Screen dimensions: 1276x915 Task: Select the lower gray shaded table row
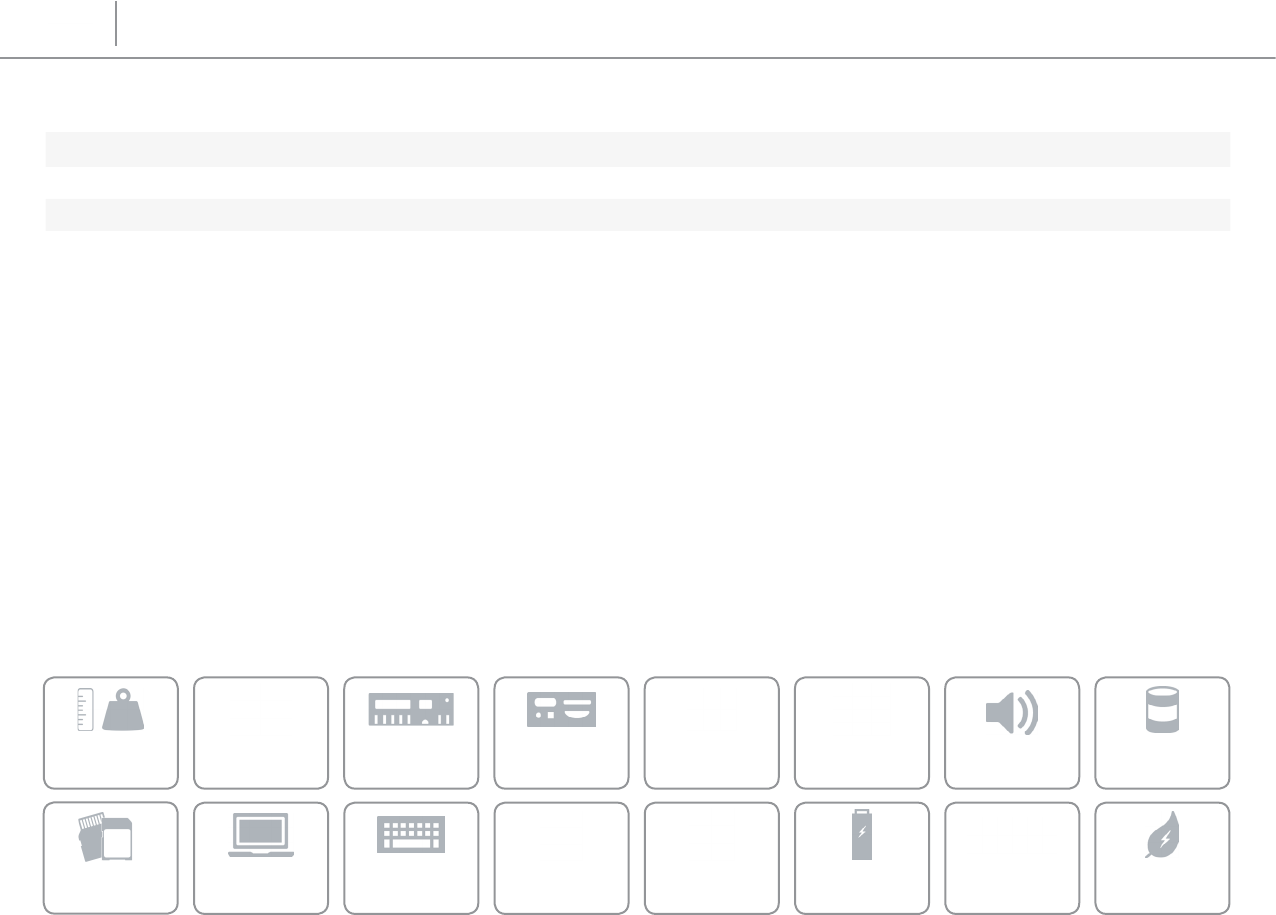pyautogui.click(x=637, y=215)
